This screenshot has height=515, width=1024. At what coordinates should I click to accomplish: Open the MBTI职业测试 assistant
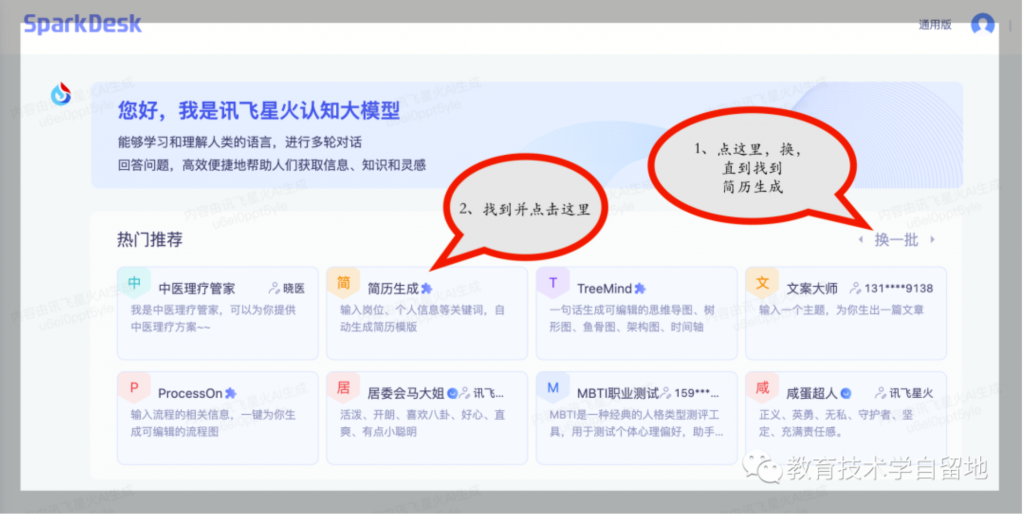(637, 418)
